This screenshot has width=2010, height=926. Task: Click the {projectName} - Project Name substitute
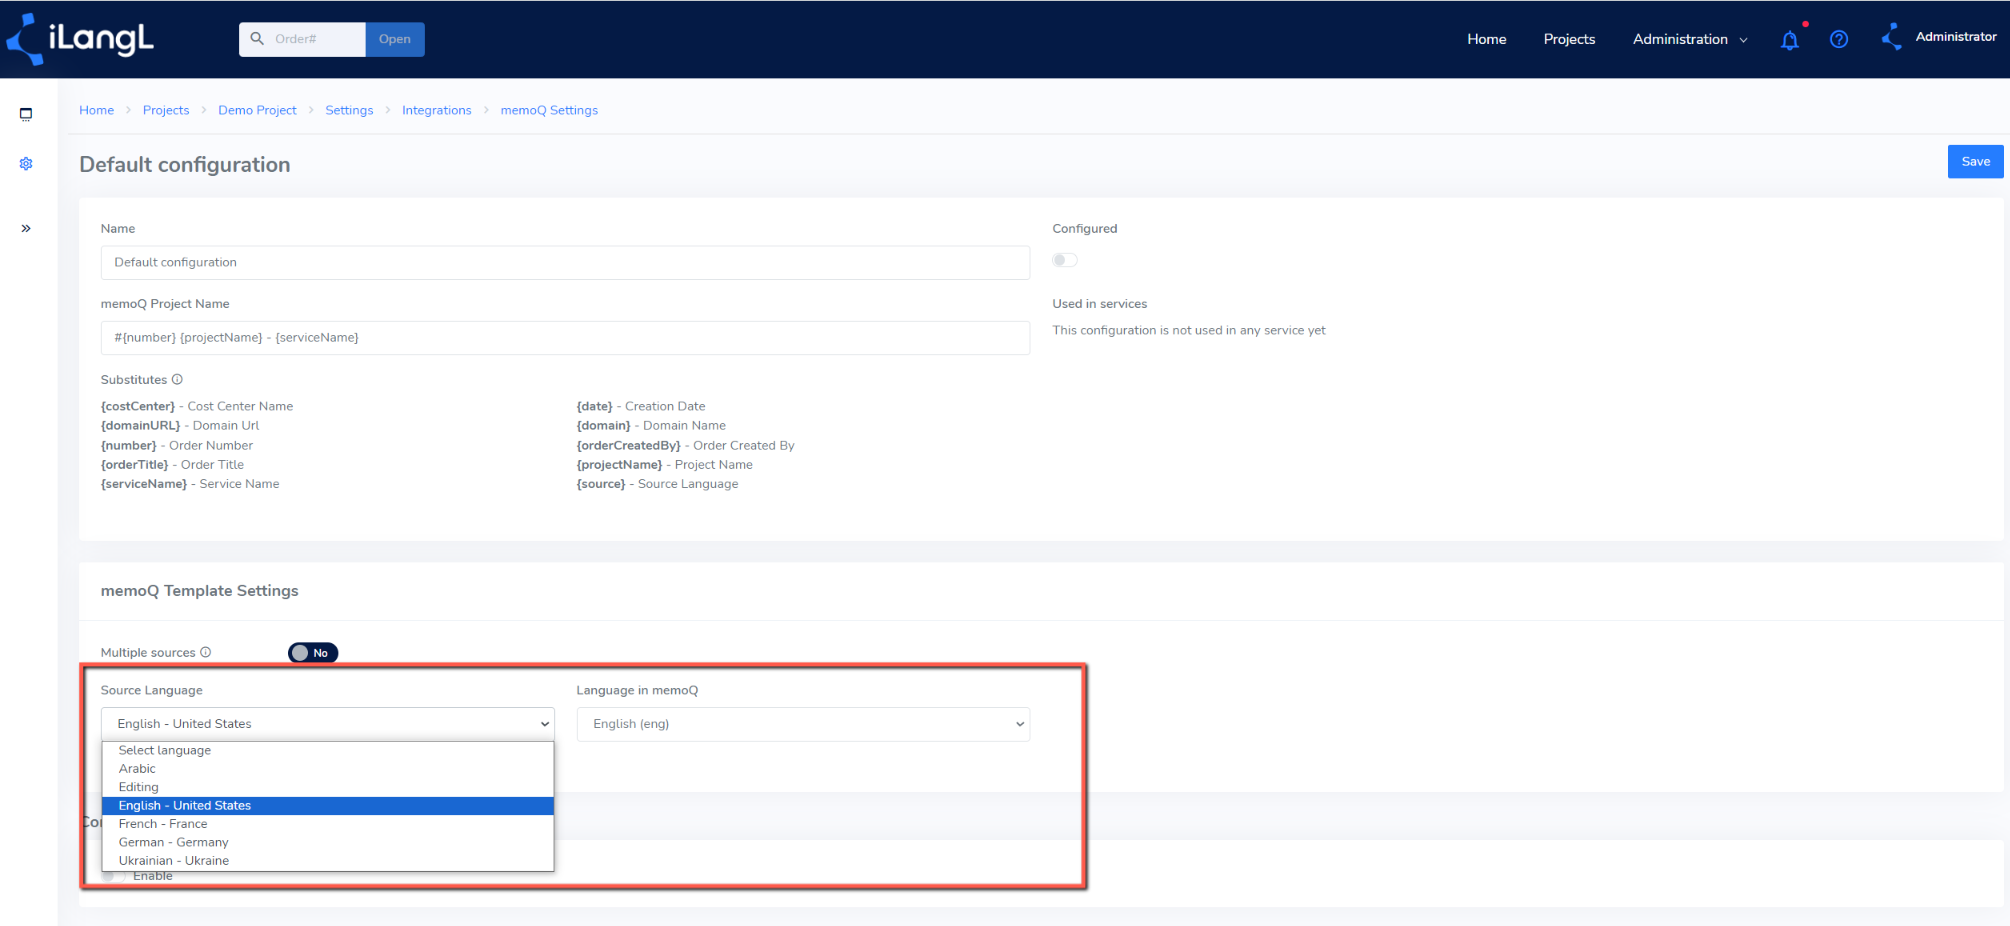(665, 464)
